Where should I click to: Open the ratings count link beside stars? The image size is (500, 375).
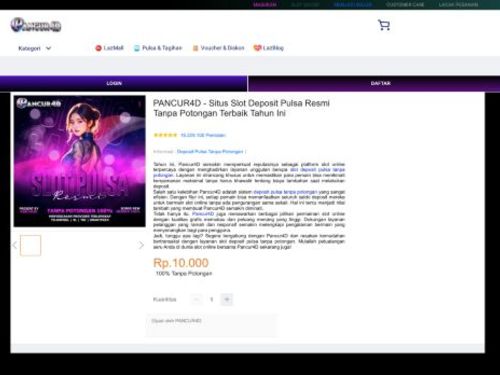point(203,135)
